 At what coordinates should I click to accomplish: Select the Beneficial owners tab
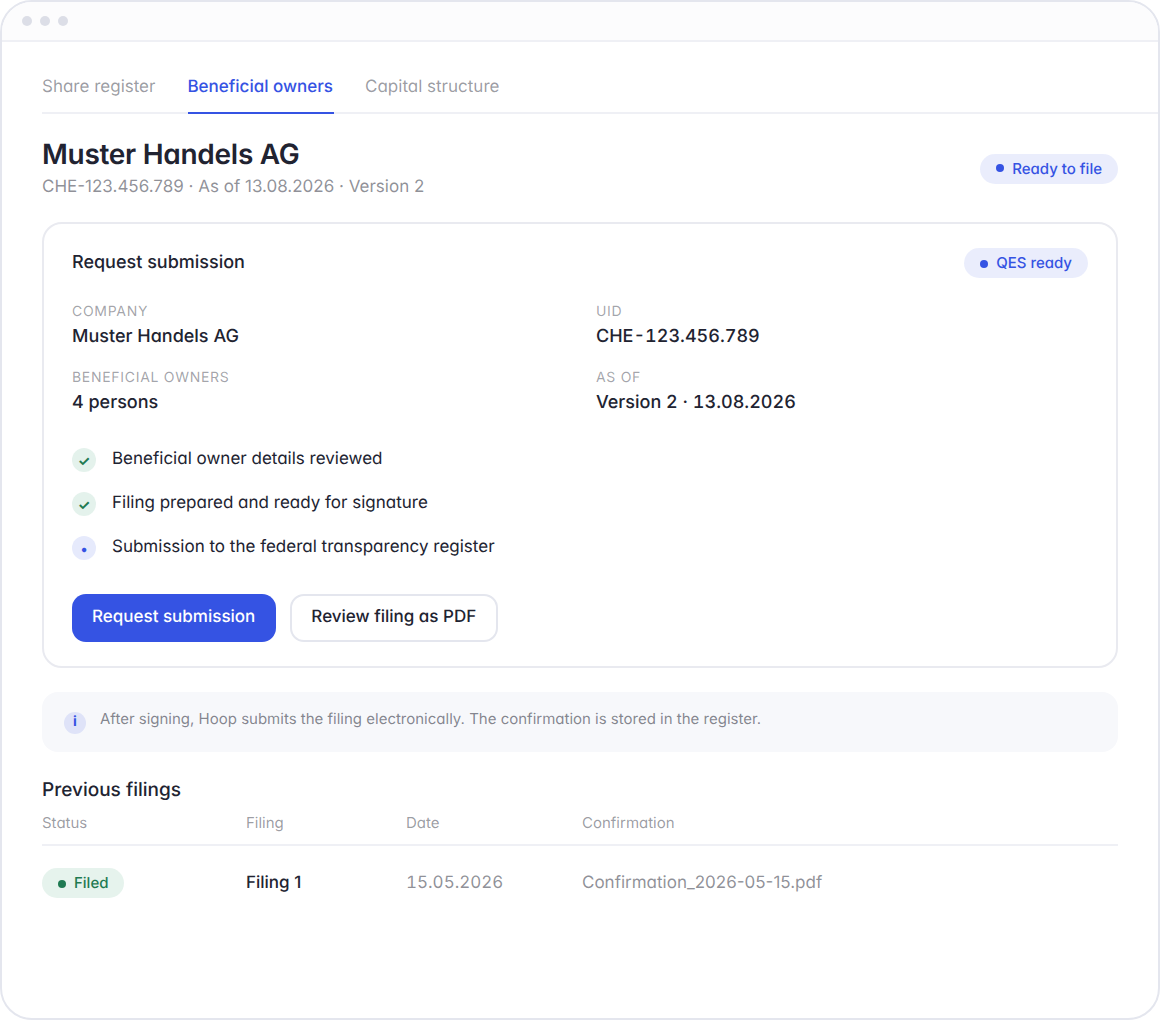(x=260, y=87)
